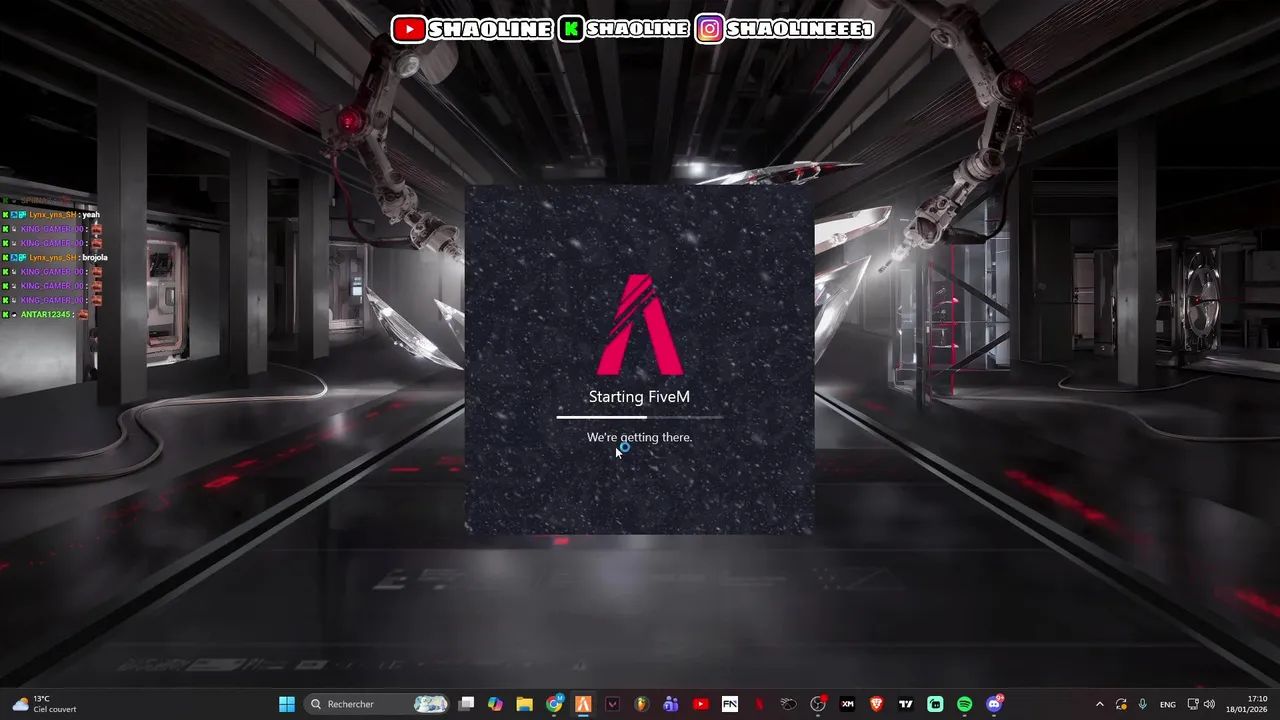1280x720 pixels.
Task: Open the volume speaker tray icon
Action: [x=1209, y=704]
